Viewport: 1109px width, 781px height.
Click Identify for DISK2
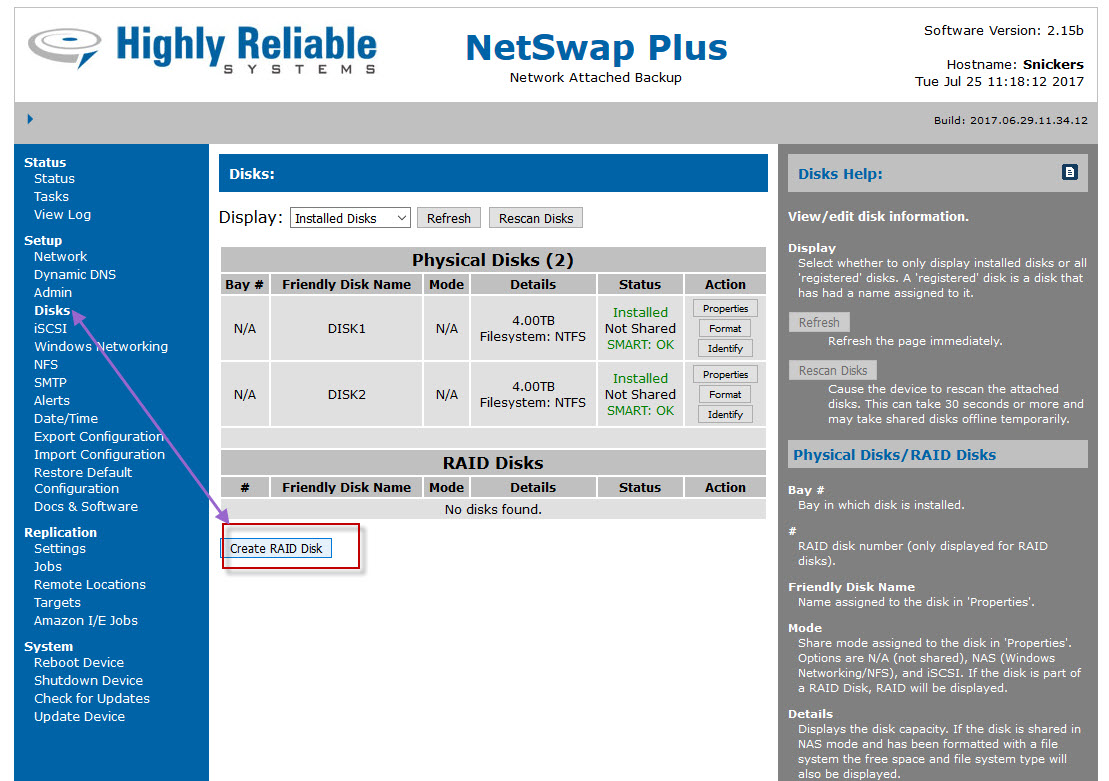point(725,414)
